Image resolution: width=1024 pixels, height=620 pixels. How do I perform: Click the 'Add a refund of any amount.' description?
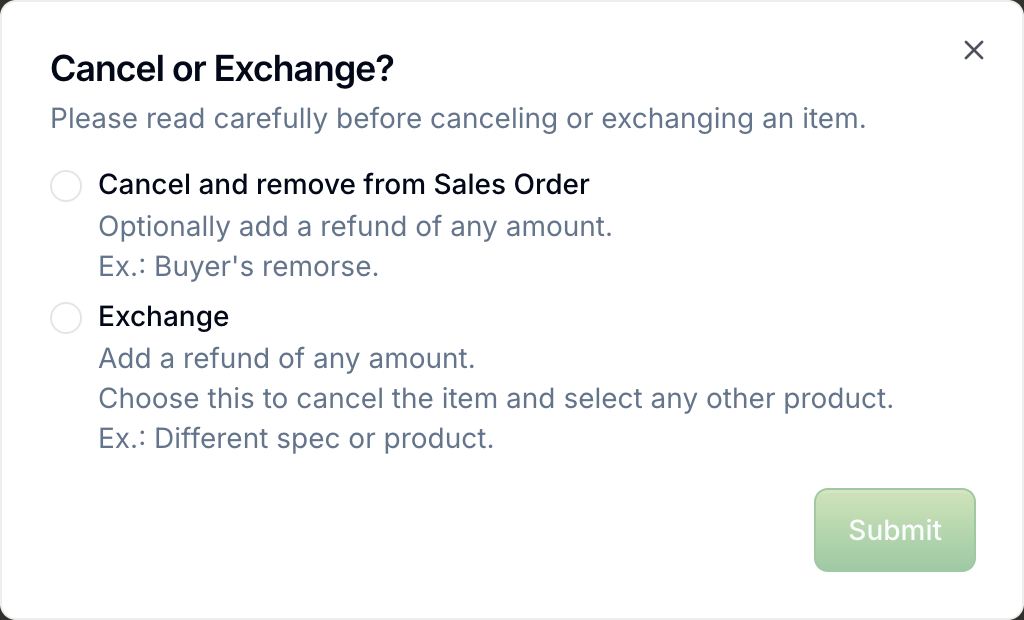pos(287,359)
